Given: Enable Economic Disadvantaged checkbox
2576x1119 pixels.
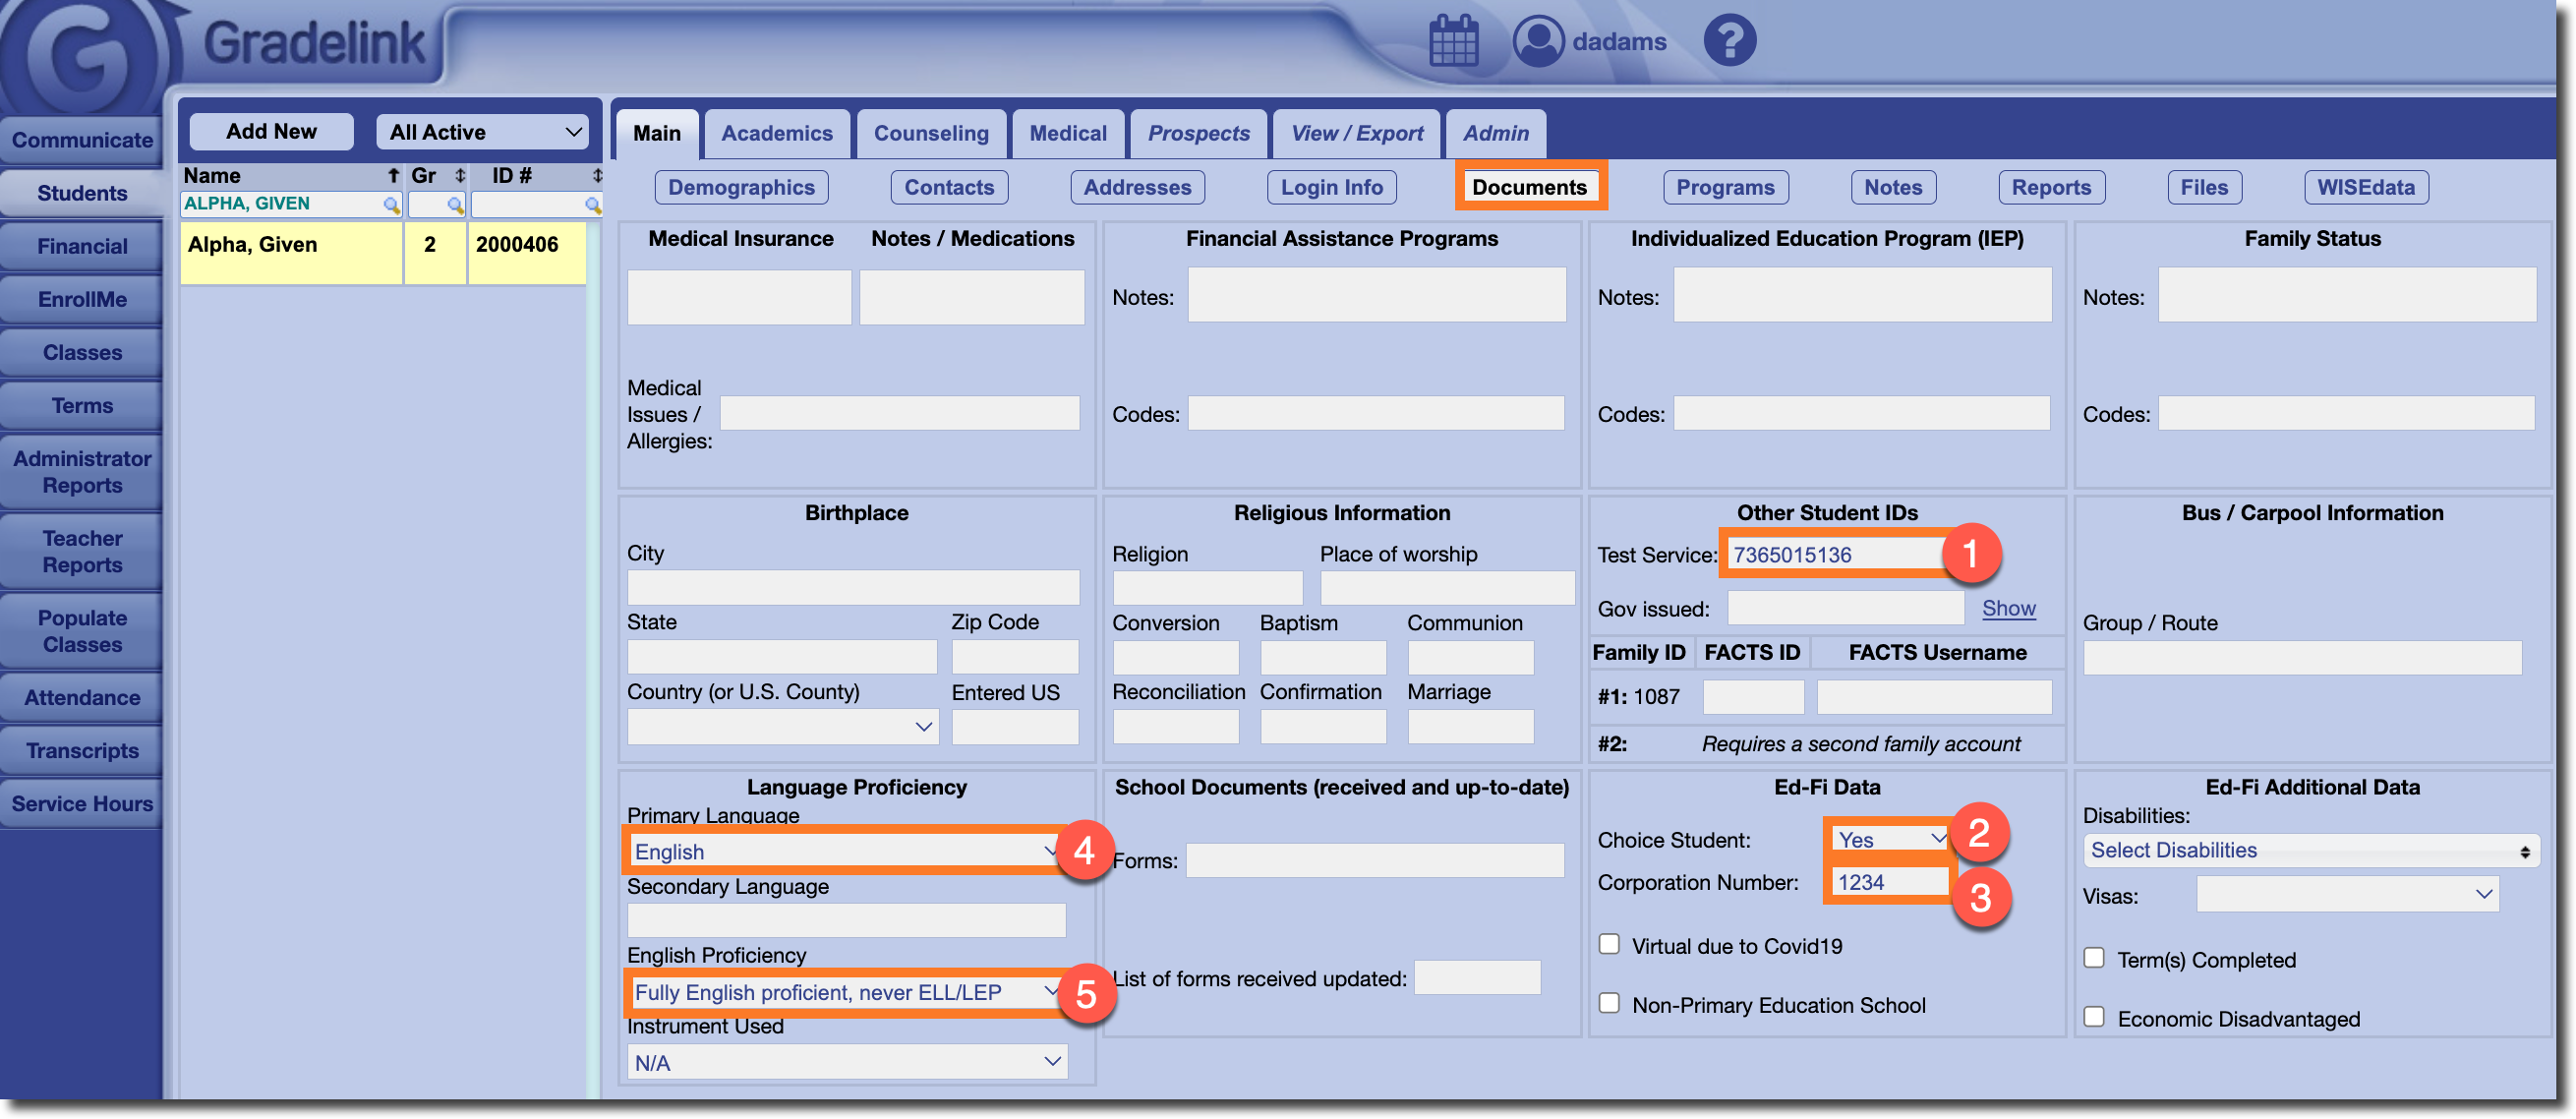Looking at the screenshot, I should pos(2093,1017).
